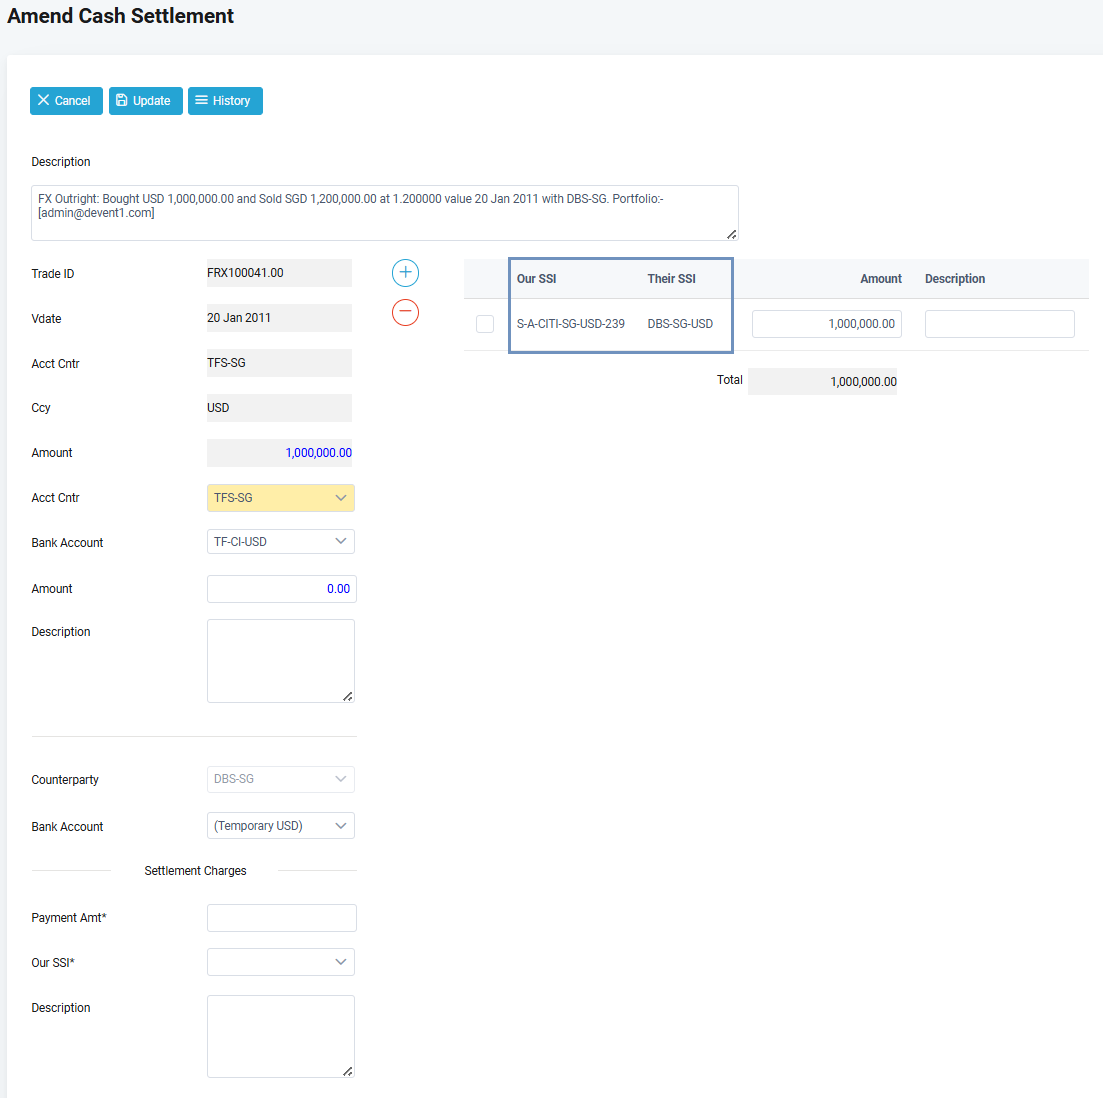Viewport: 1103px width, 1098px height.
Task: Click the Amount input showing 1,000,000.00 in SSI row
Action: tap(827, 324)
